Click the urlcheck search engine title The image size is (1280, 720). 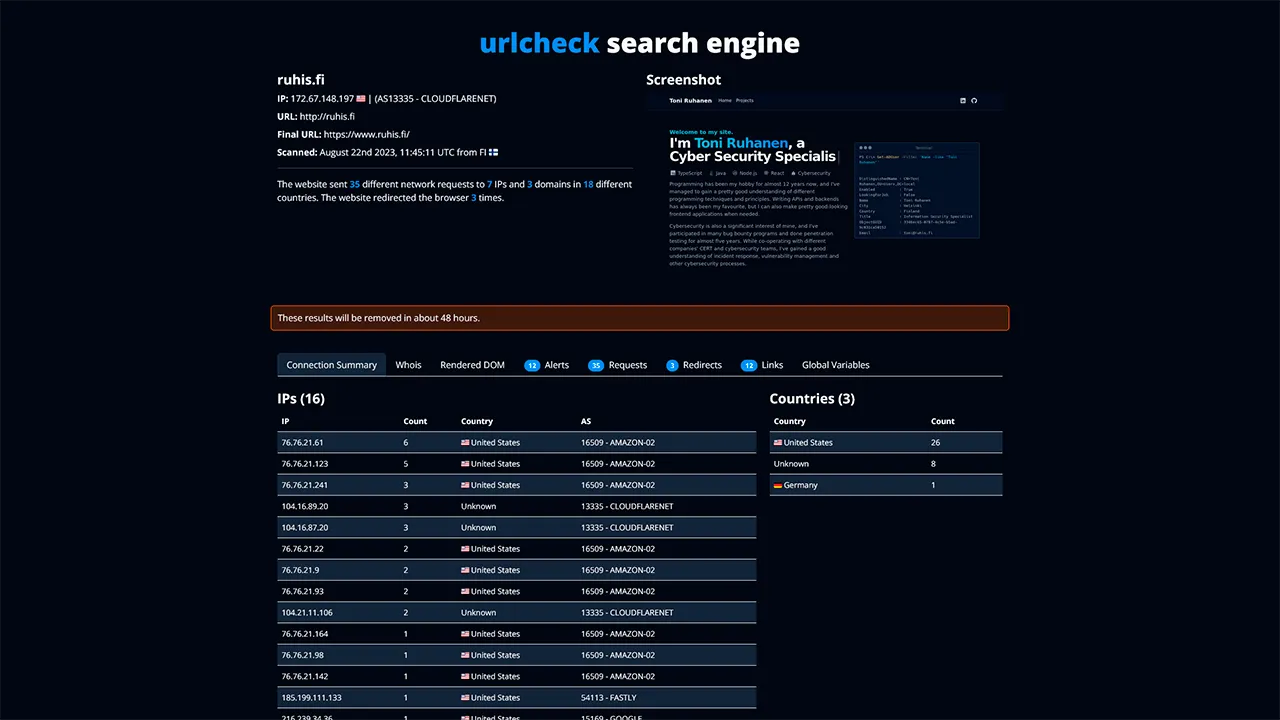tap(639, 43)
